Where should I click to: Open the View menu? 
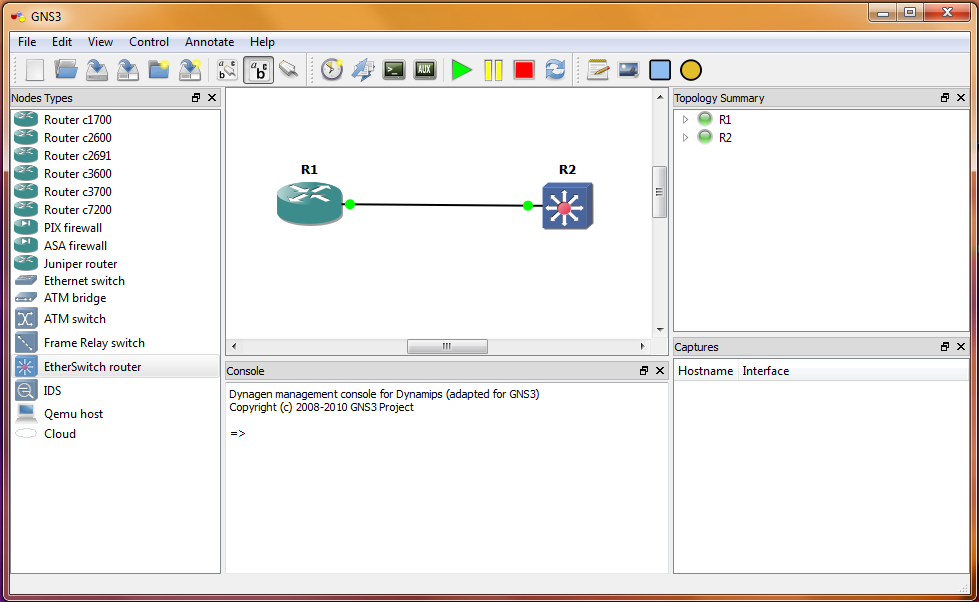click(100, 42)
